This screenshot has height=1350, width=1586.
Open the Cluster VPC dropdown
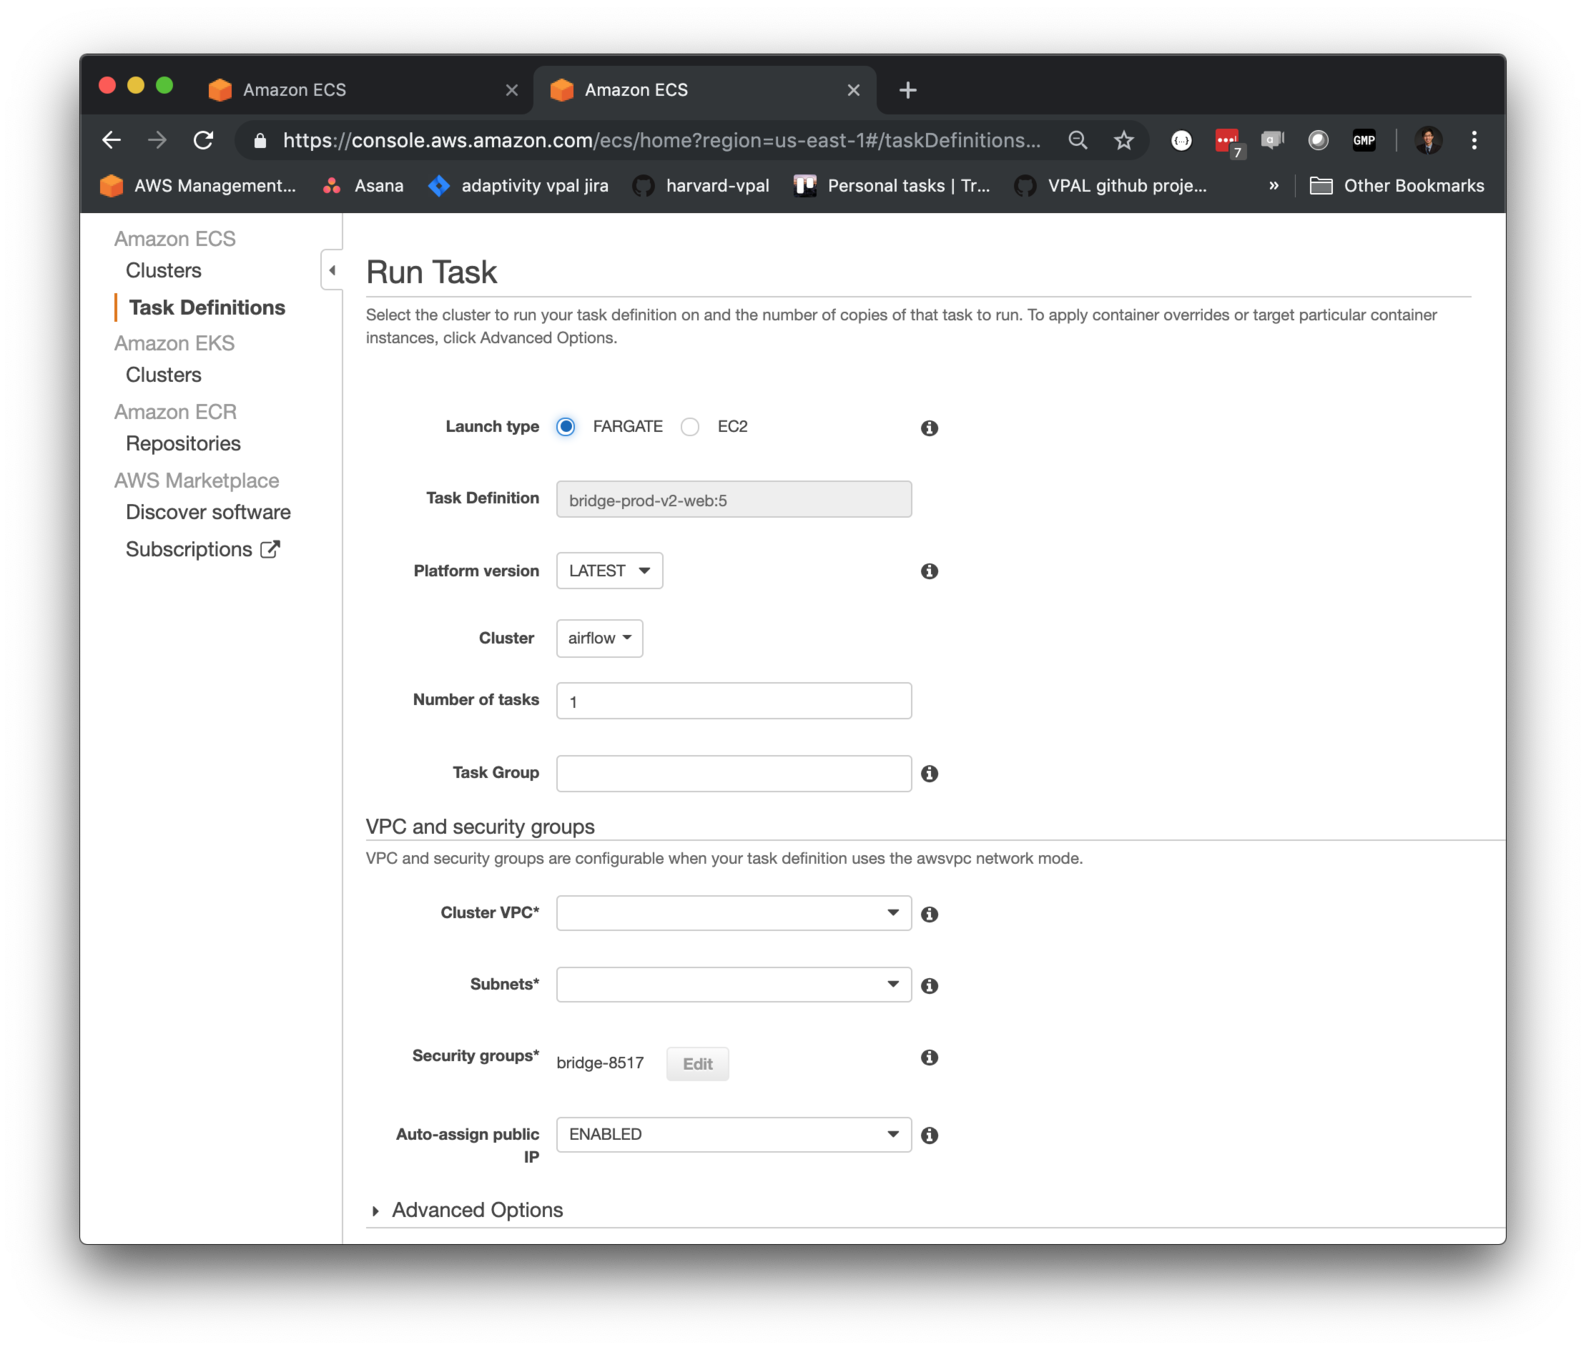click(734, 913)
